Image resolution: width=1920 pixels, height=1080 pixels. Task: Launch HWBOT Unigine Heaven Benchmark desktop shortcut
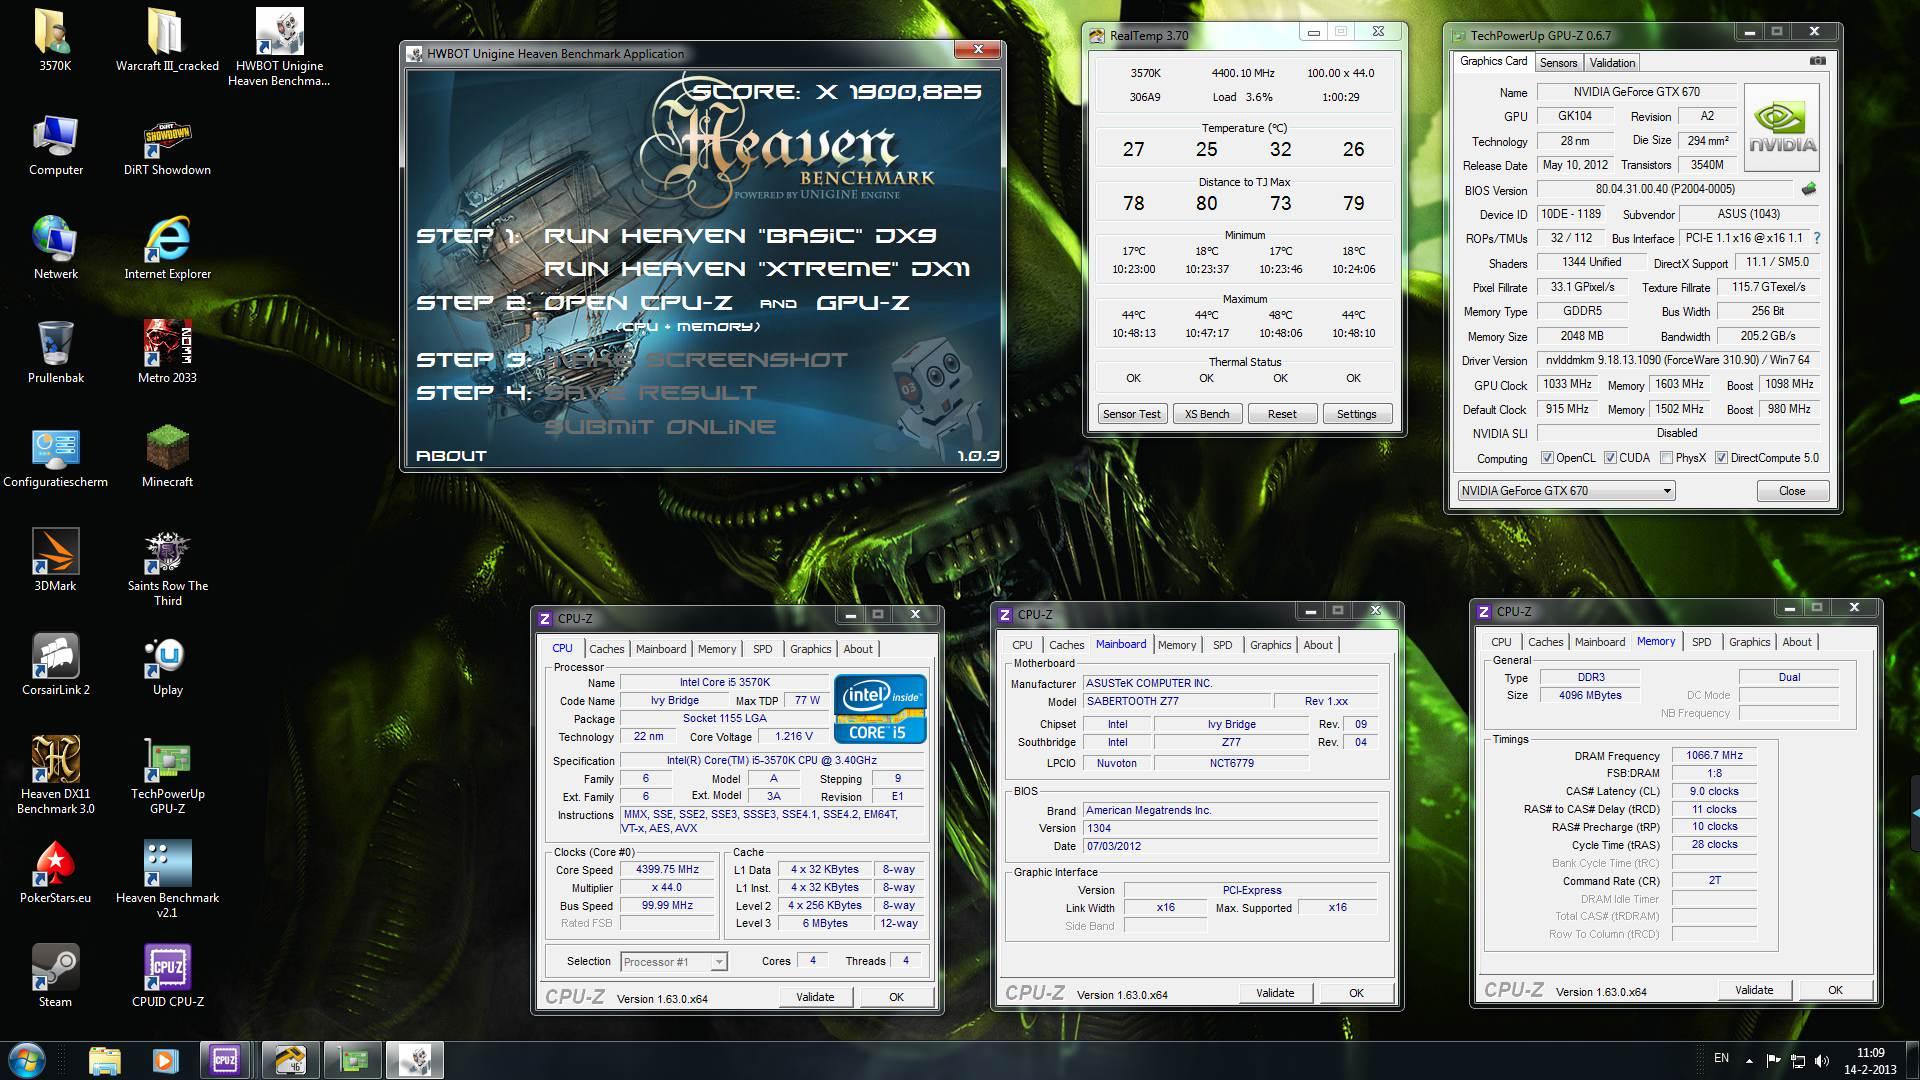coord(279,47)
